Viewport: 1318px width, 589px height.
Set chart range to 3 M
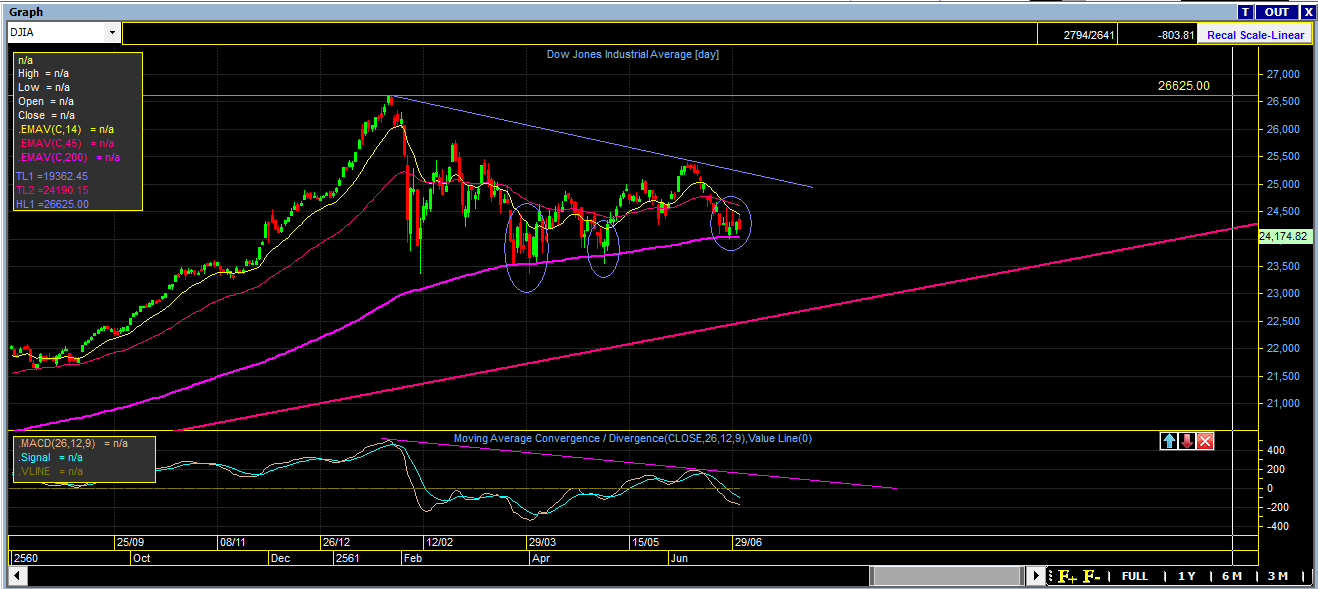[1277, 576]
